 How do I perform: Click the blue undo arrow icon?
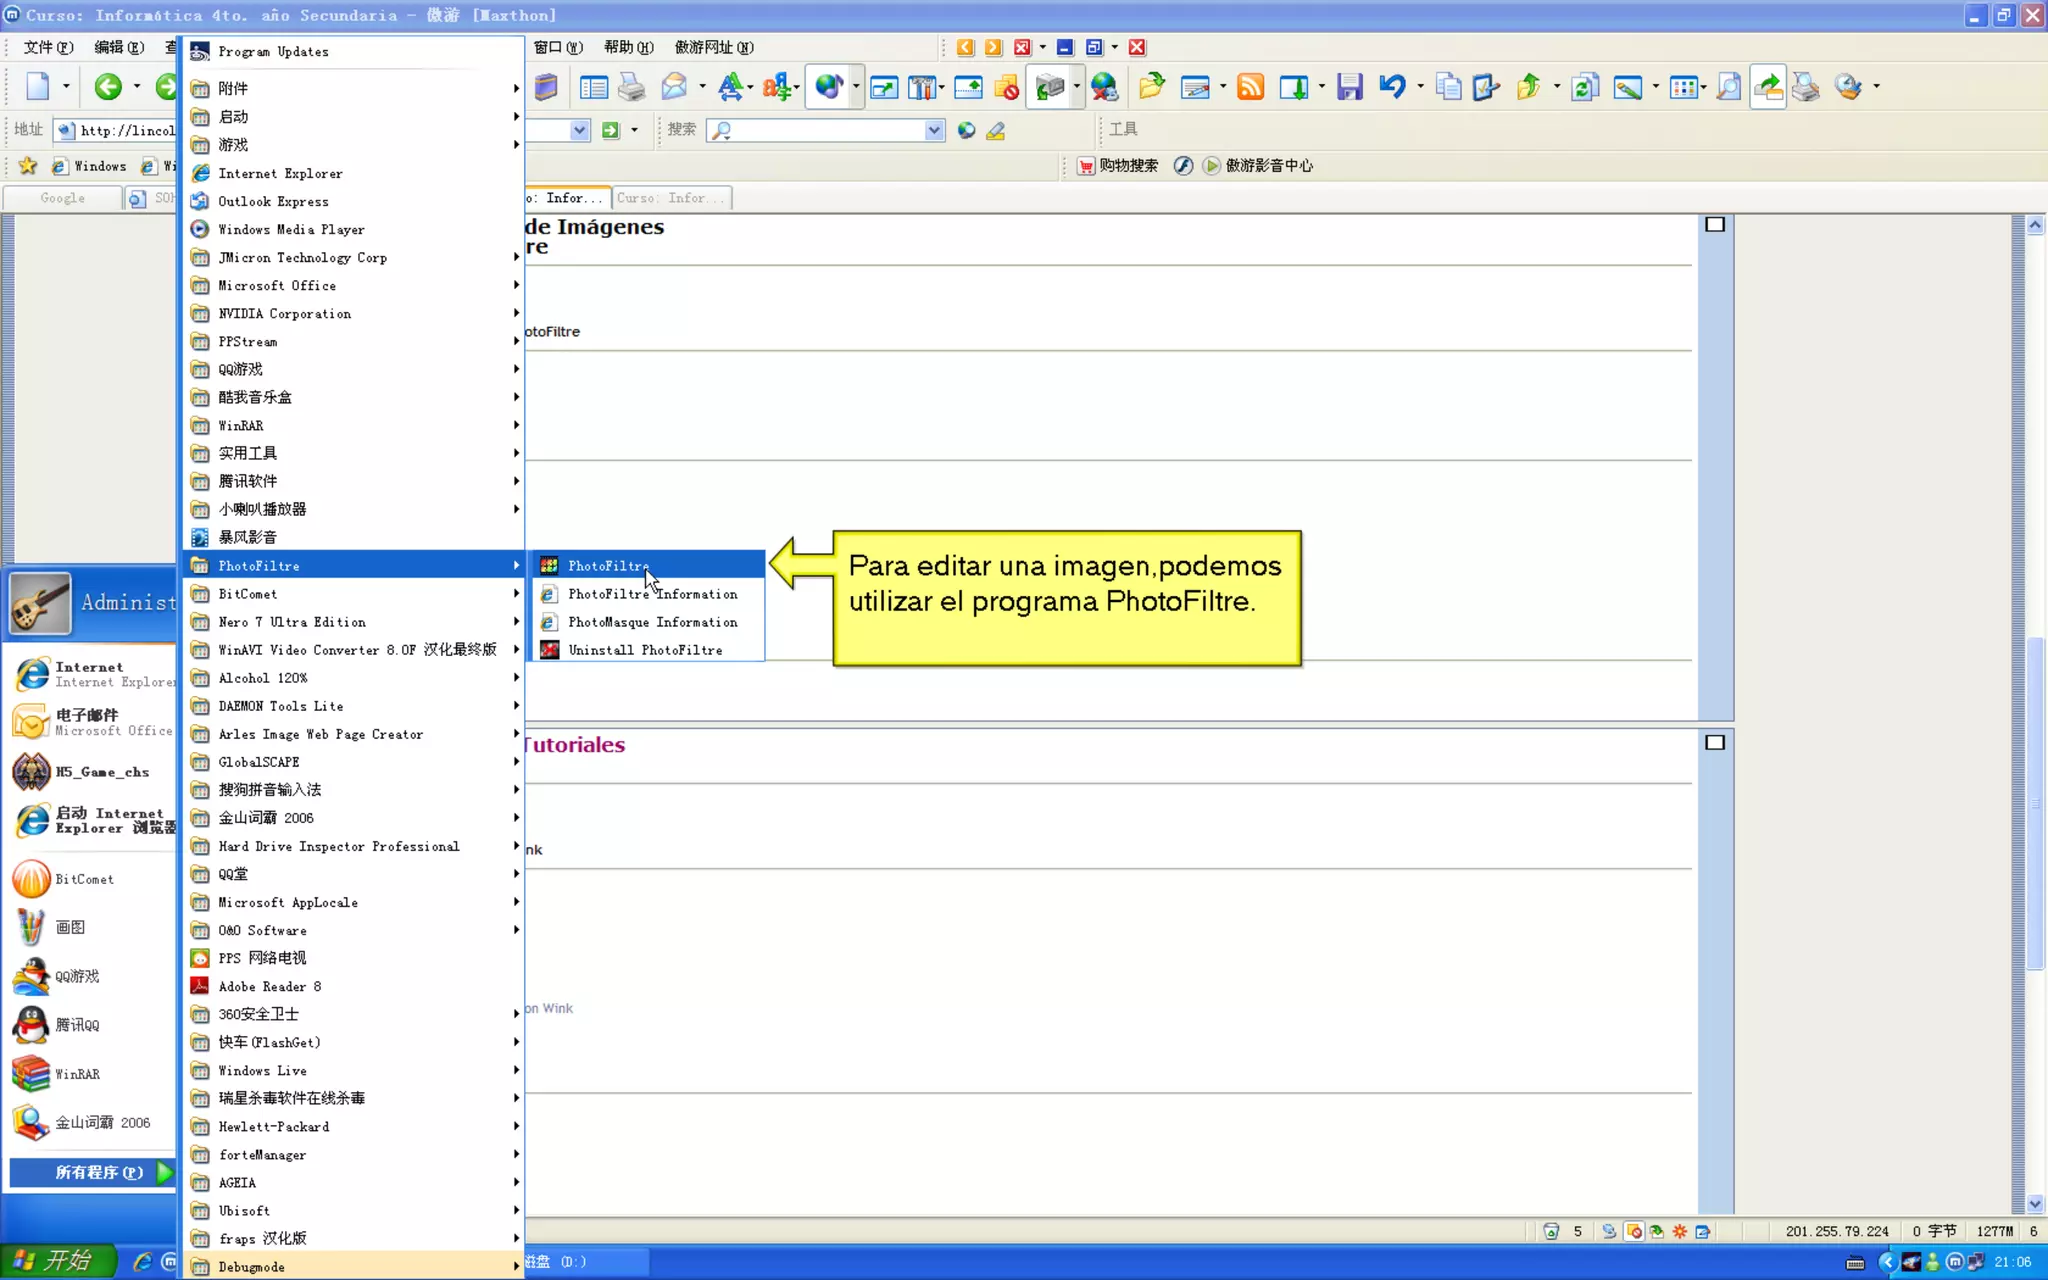tap(1391, 87)
